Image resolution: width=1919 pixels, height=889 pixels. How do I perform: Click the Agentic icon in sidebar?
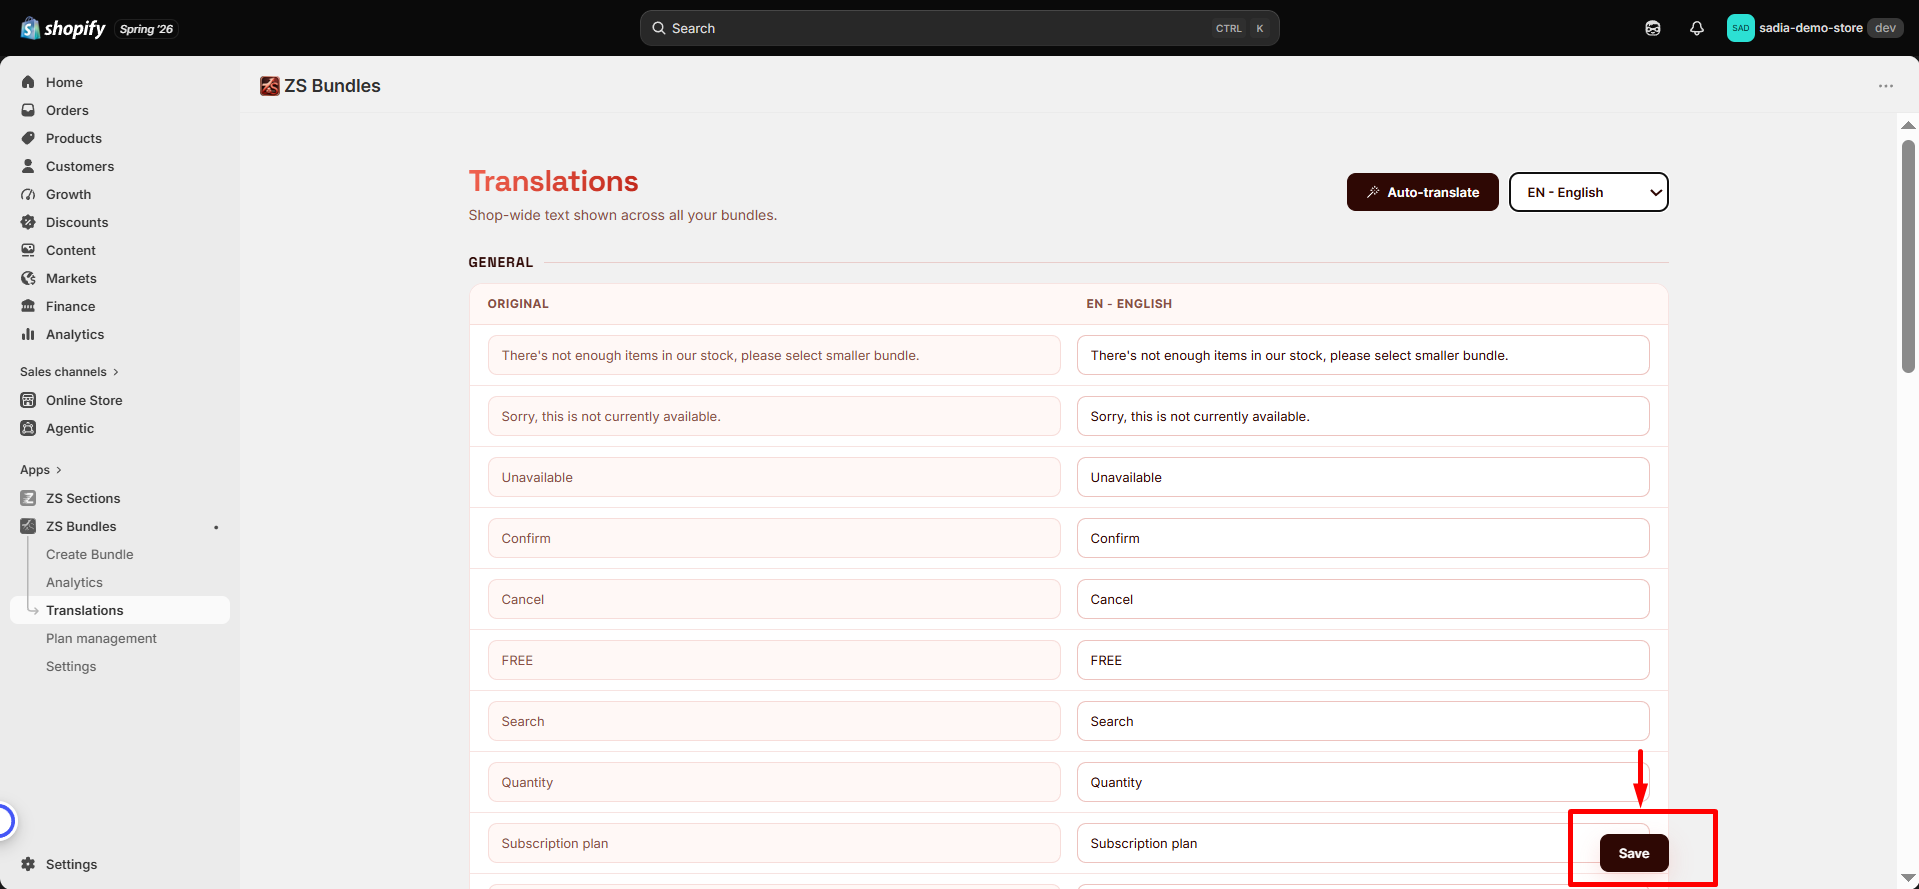[28, 428]
